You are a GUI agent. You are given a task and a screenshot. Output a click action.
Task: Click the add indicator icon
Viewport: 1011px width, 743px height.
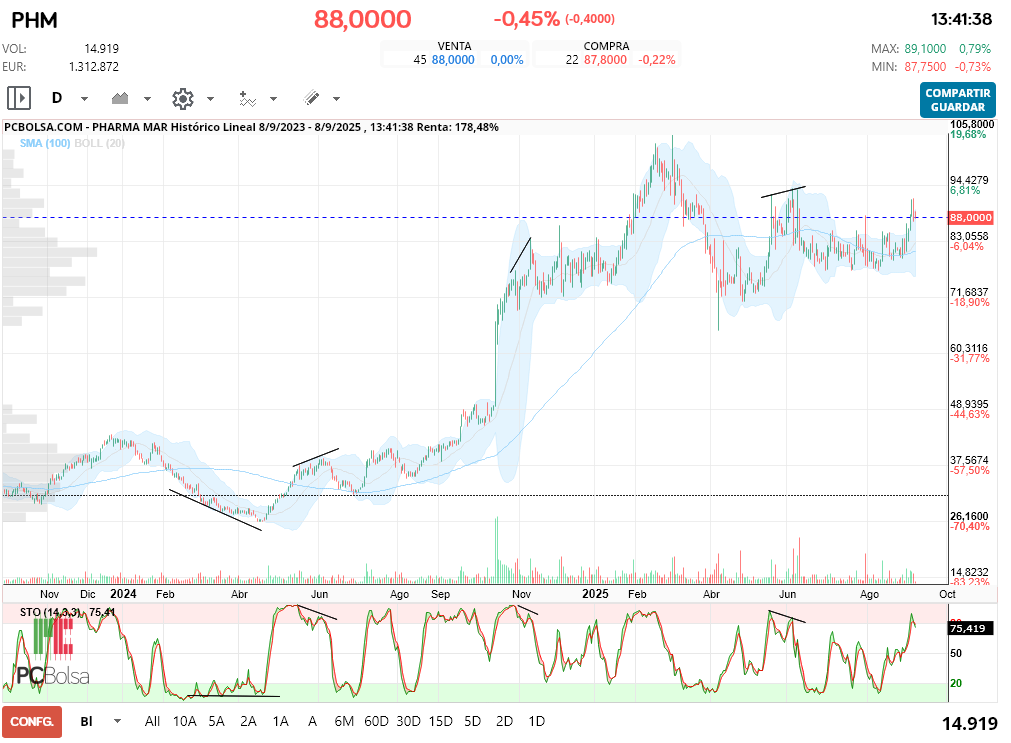pos(248,99)
